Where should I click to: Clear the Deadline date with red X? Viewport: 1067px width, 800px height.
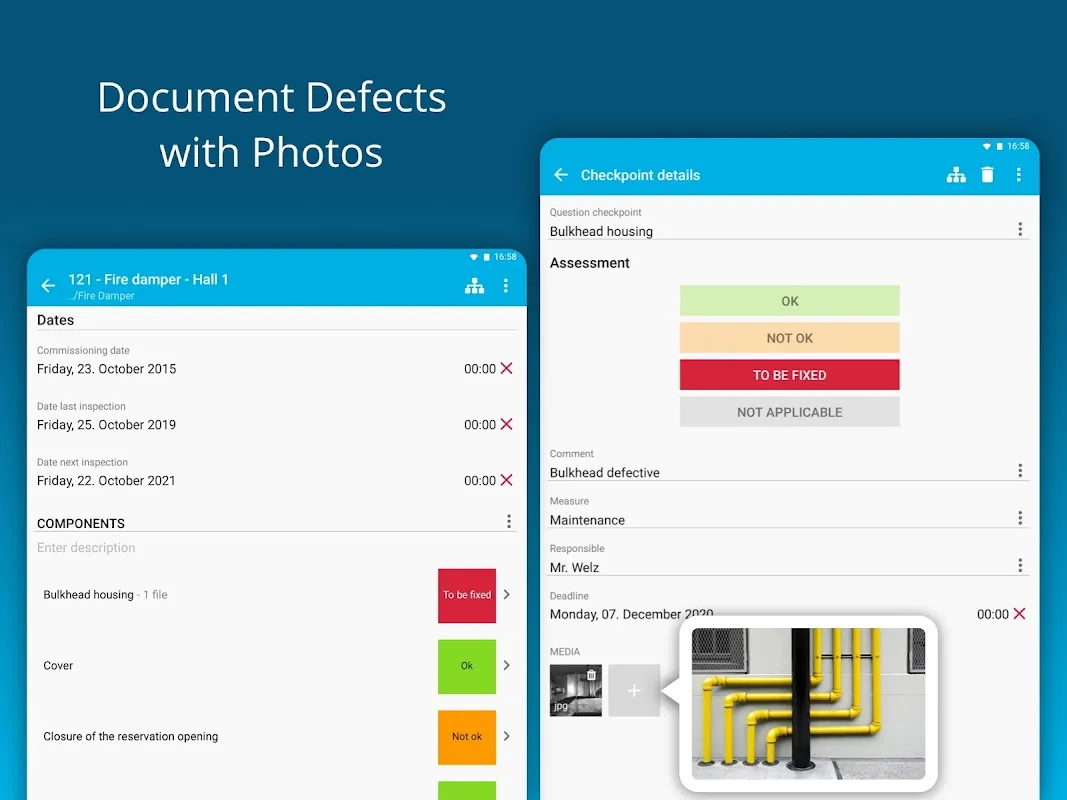tap(1019, 614)
